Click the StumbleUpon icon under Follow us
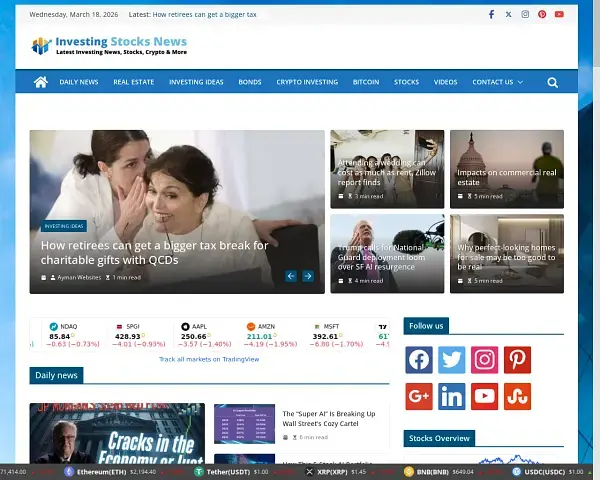Screen dimensions: 600x480 pyautogui.click(x=517, y=397)
